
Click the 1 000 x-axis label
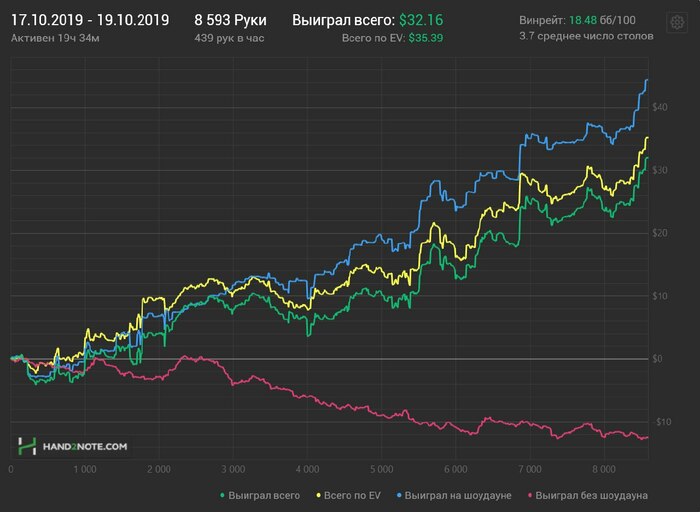85,469
